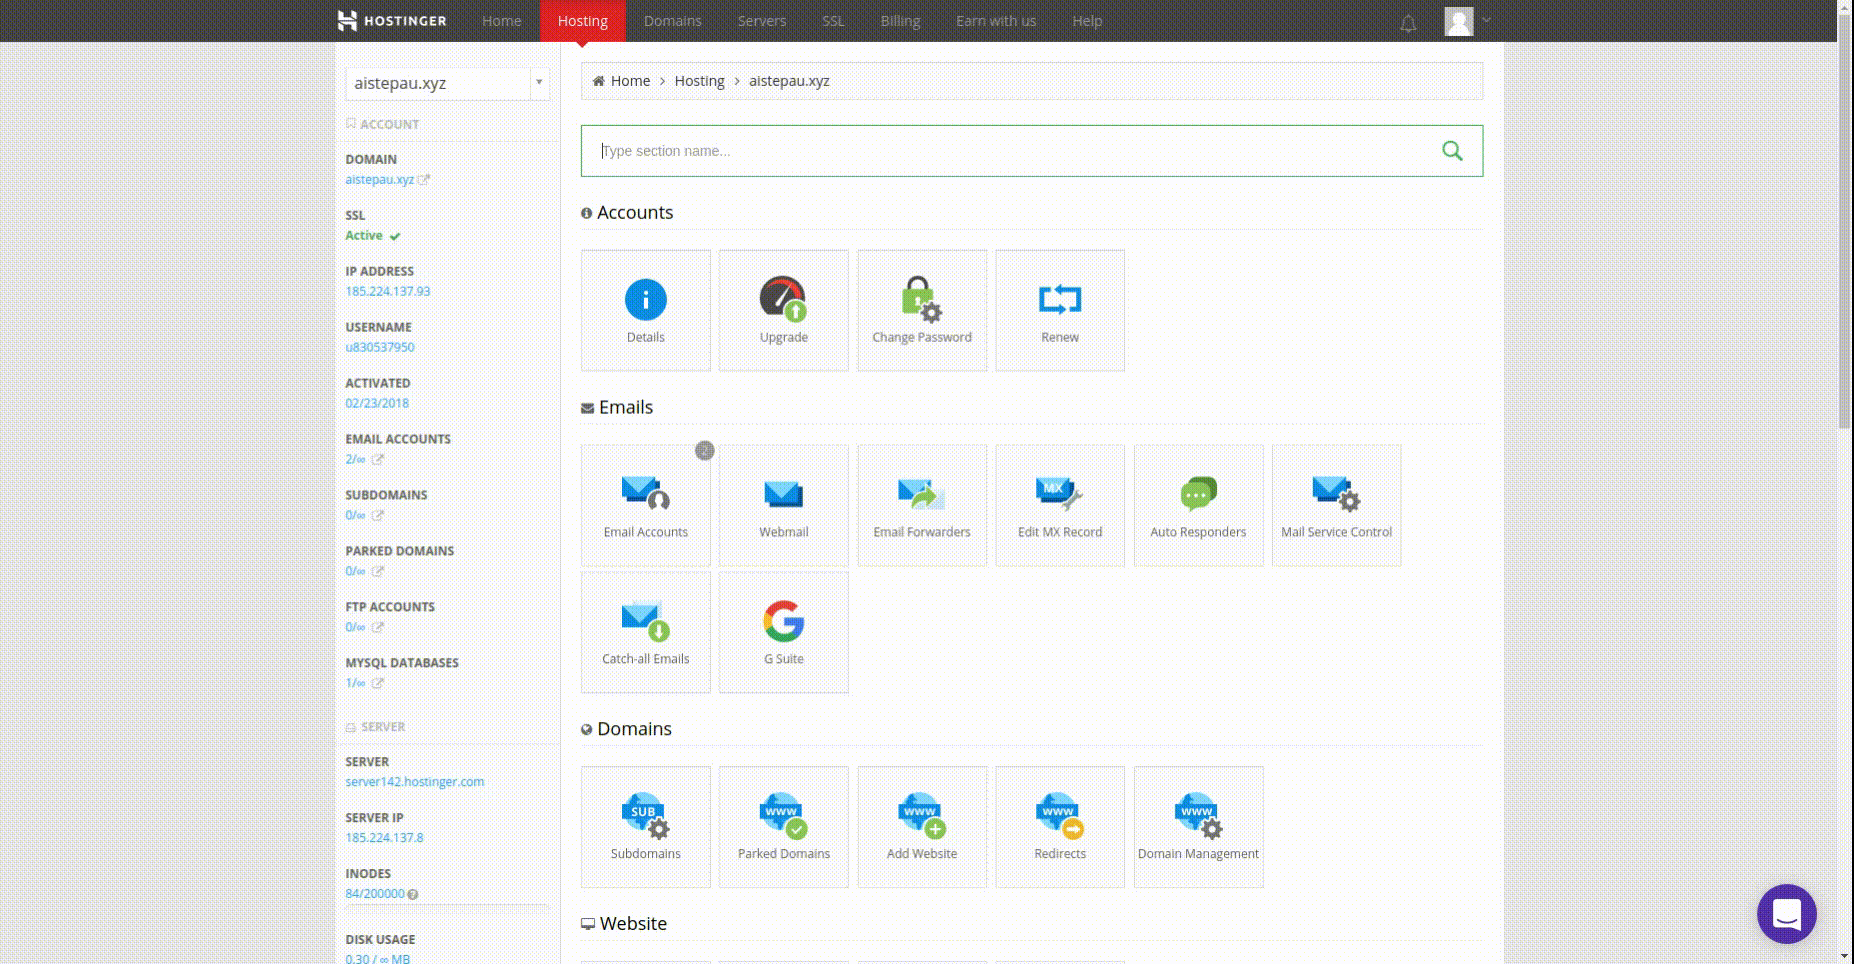The image size is (1854, 964).
Task: Open Domain Management
Action: click(1197, 827)
